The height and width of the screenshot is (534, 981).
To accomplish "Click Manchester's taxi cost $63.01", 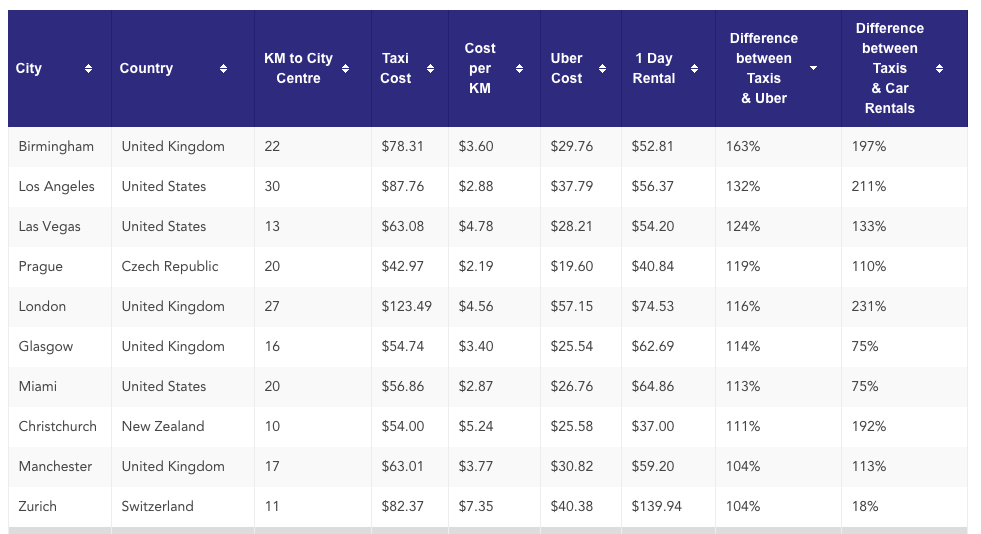I will click(402, 466).
